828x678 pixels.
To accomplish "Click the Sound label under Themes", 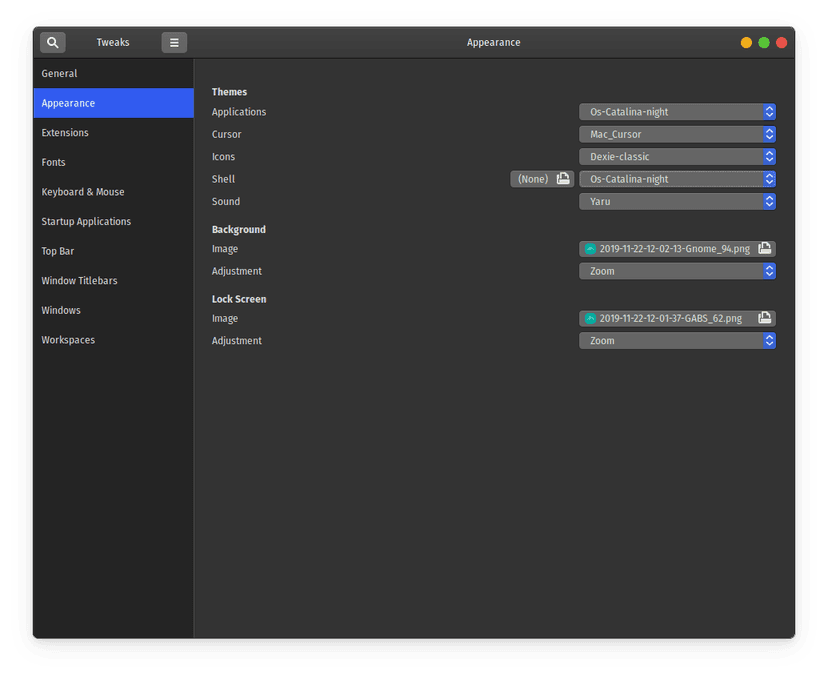I will 226,201.
